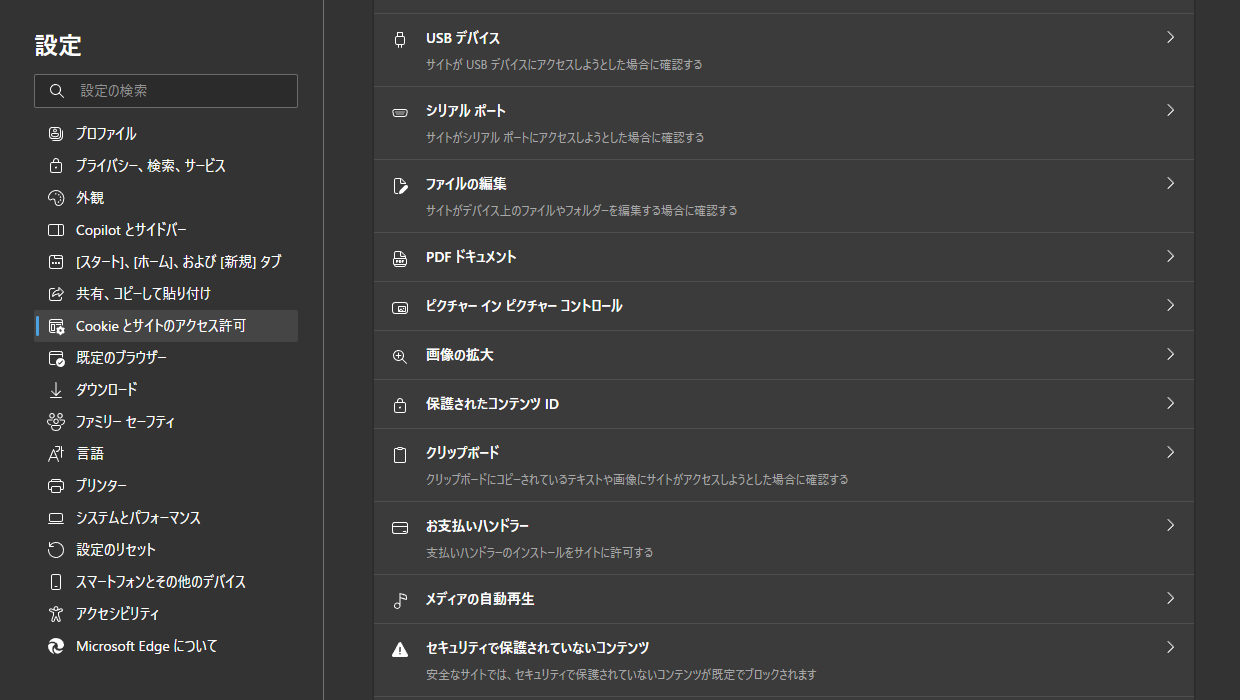This screenshot has height=700, width=1240.
Task: Expand クリップボード settings with the arrow
Action: 1170,452
